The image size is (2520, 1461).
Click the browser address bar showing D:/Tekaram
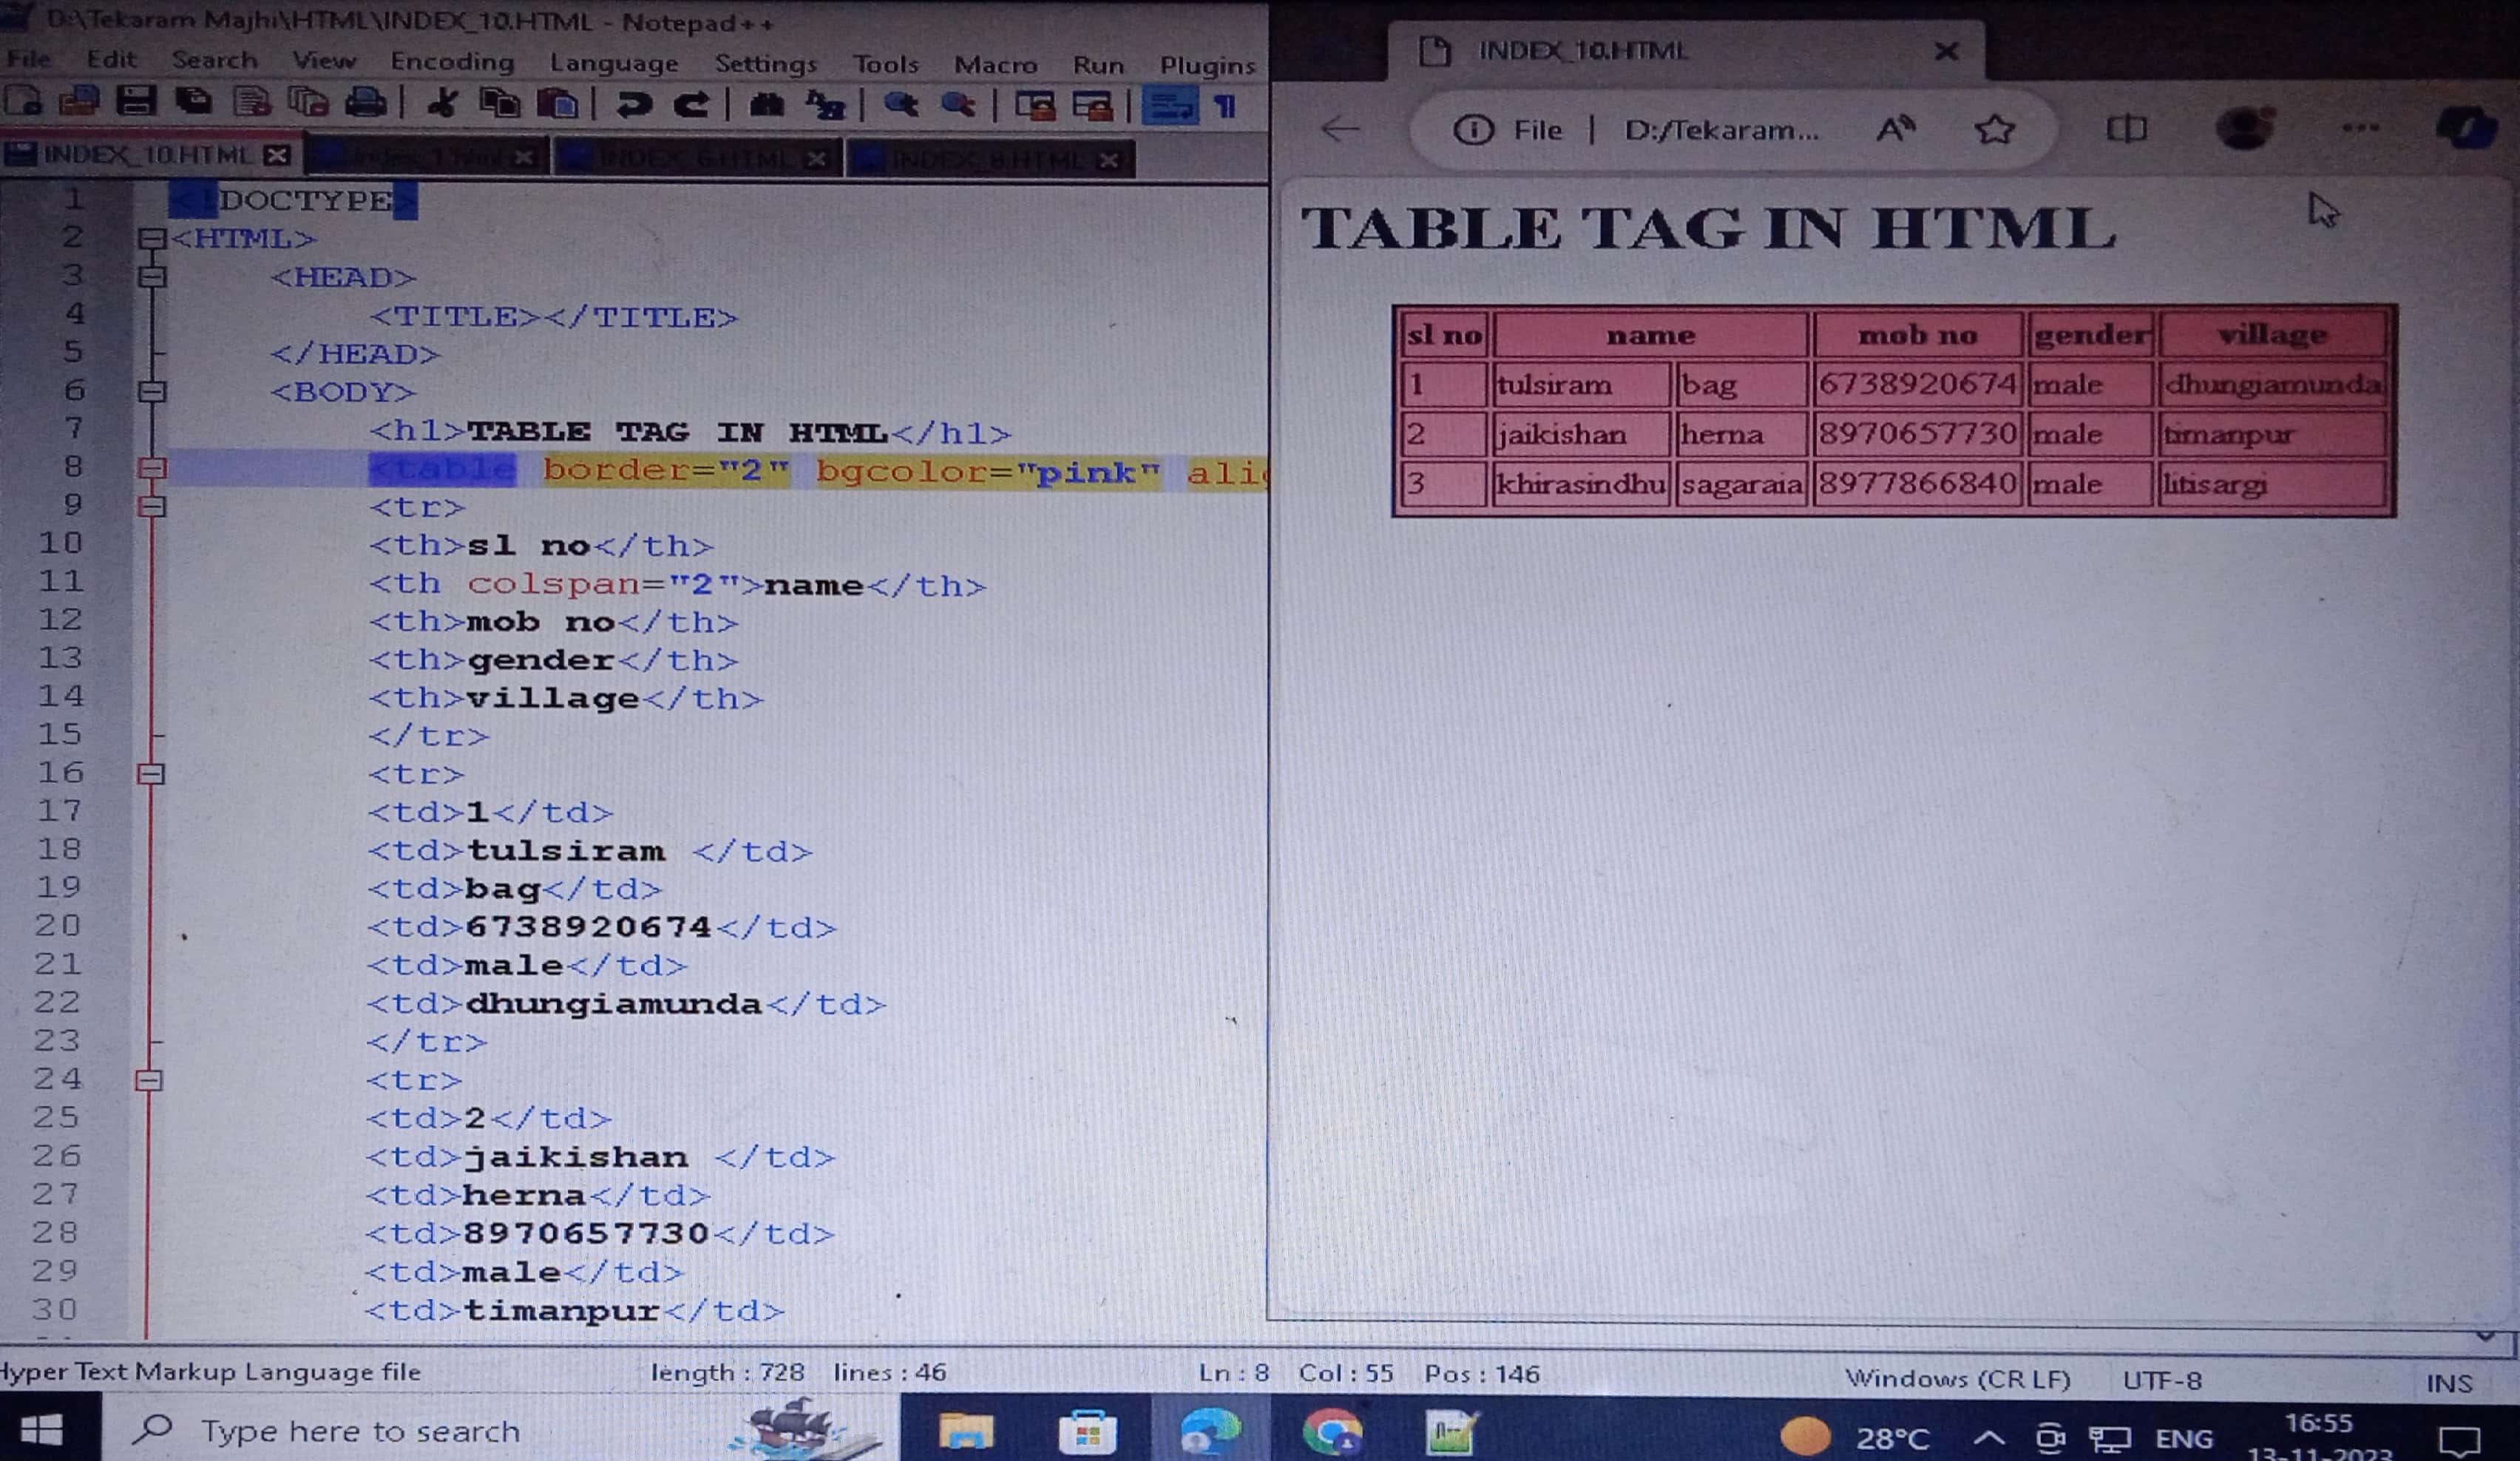pyautogui.click(x=1720, y=130)
